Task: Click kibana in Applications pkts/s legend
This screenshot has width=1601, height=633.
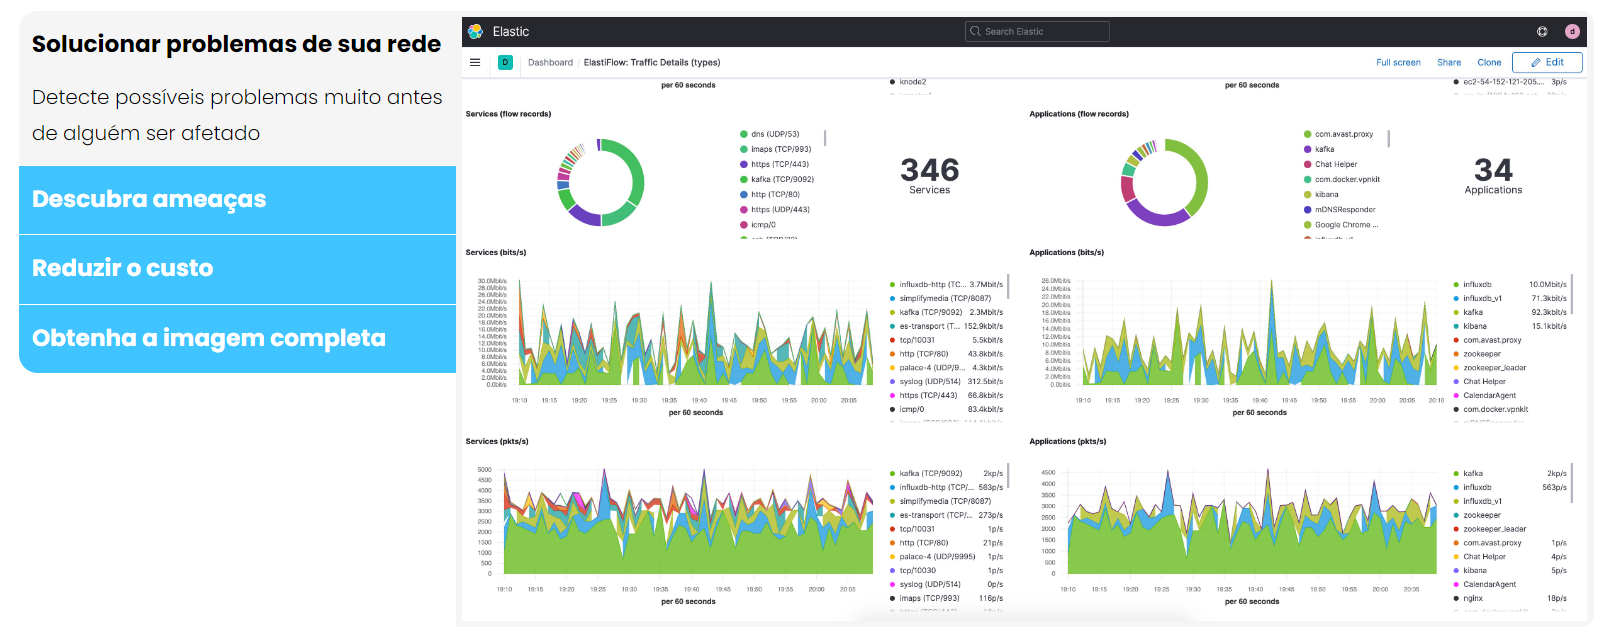Action: tap(1510, 570)
